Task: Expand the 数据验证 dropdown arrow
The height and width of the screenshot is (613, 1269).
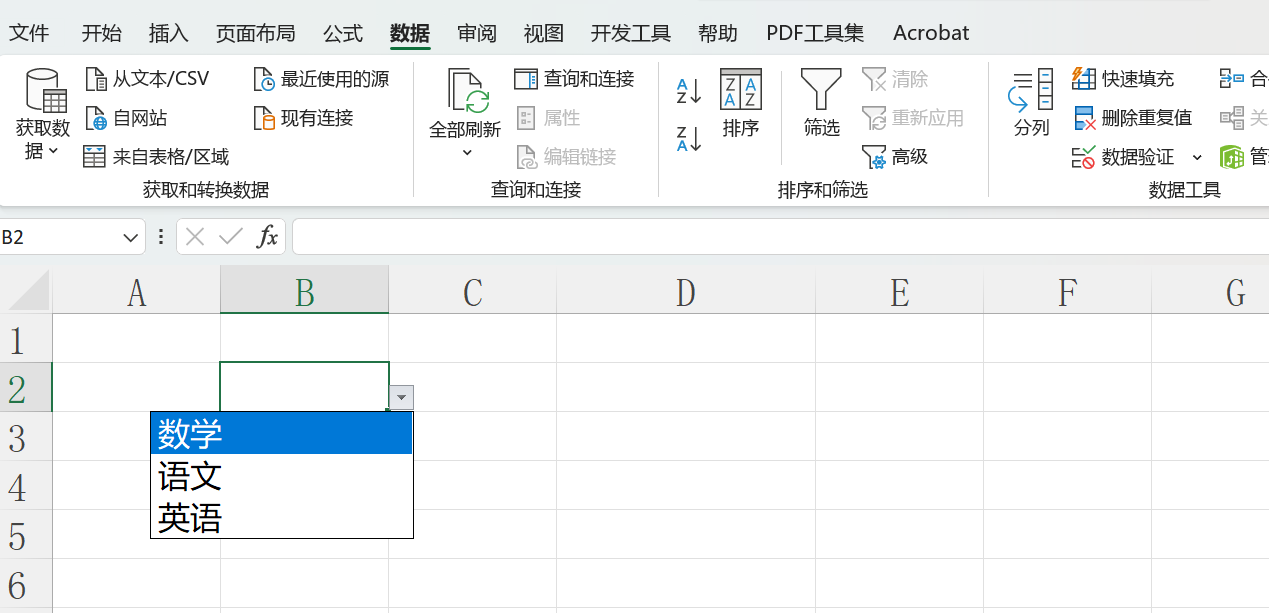Action: 1197,157
